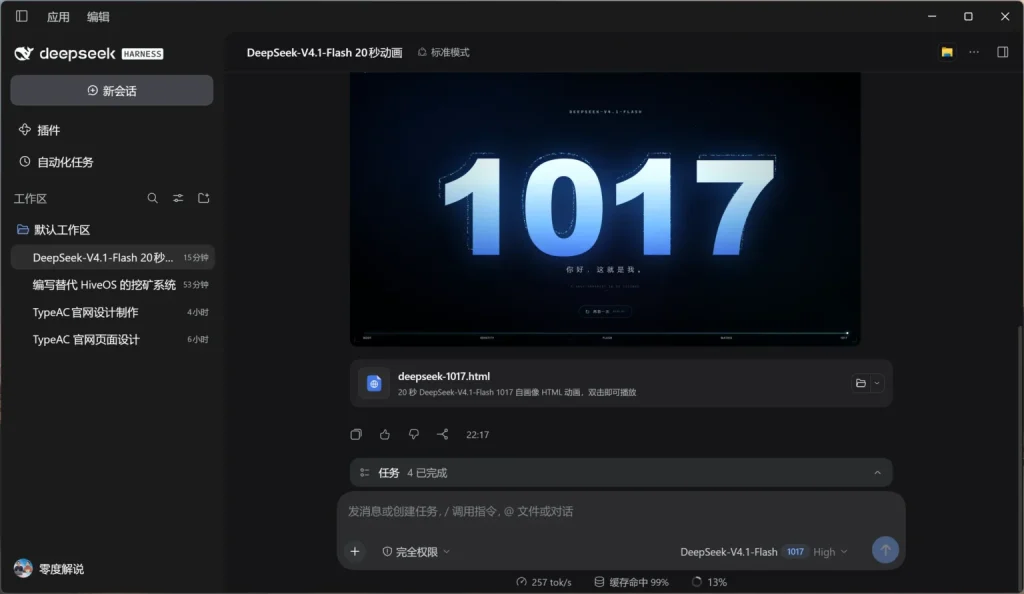
Task: Open the 应用 menu
Action: [58, 17]
